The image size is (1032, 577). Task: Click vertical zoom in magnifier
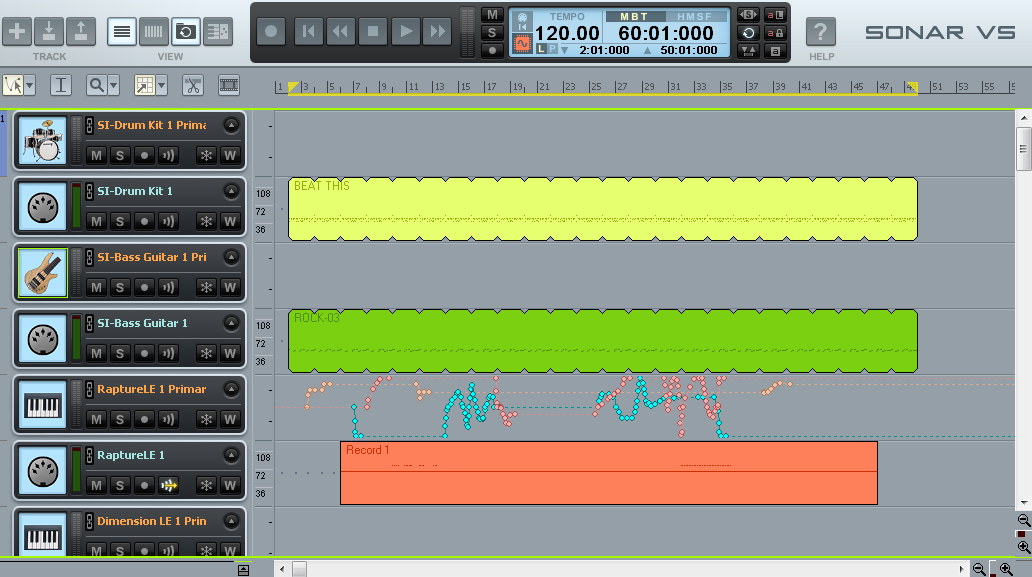(1023, 547)
